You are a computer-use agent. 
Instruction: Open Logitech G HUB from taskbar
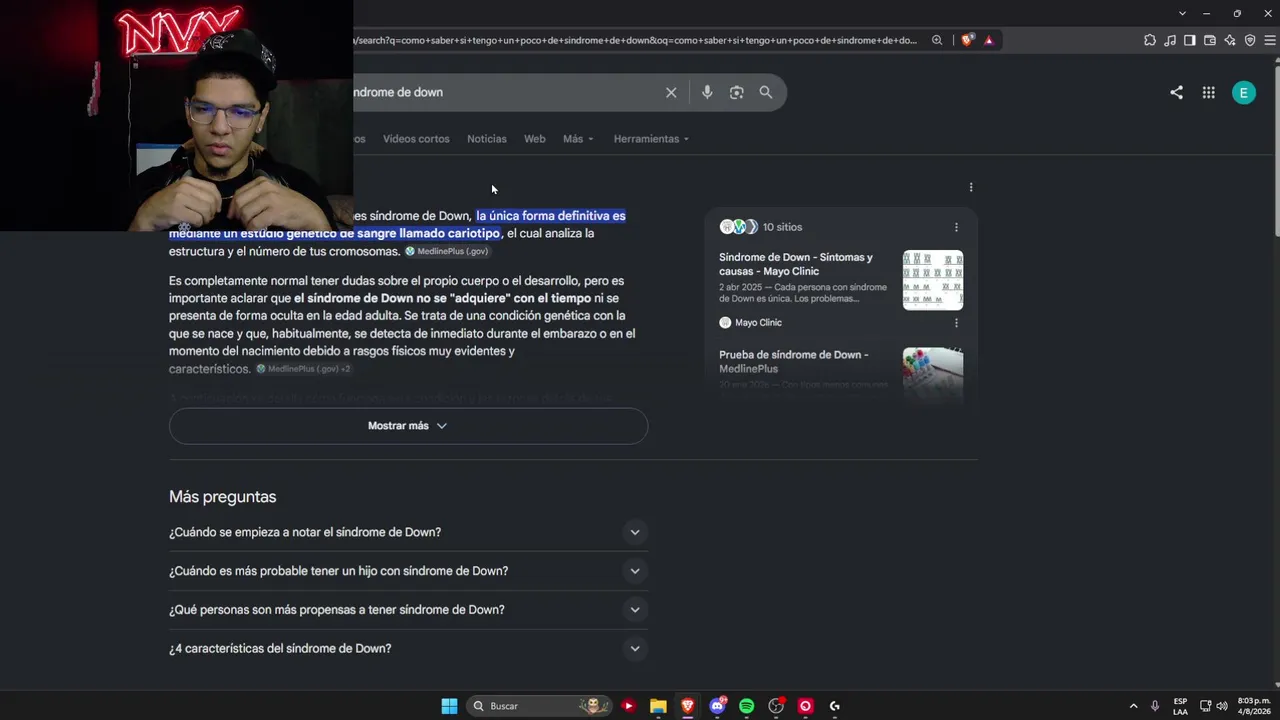[x=835, y=706]
